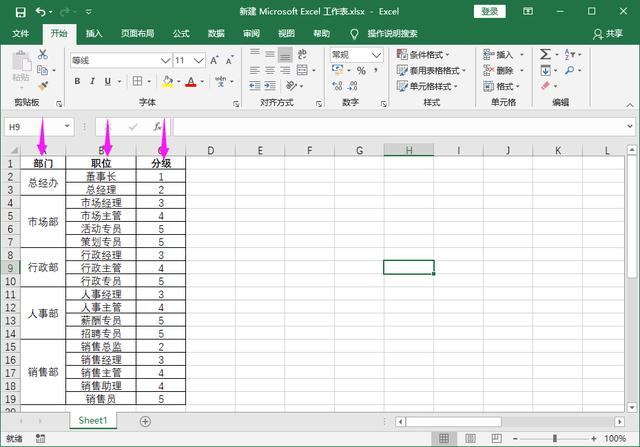Click the phonetic guide wén icon

point(221,81)
